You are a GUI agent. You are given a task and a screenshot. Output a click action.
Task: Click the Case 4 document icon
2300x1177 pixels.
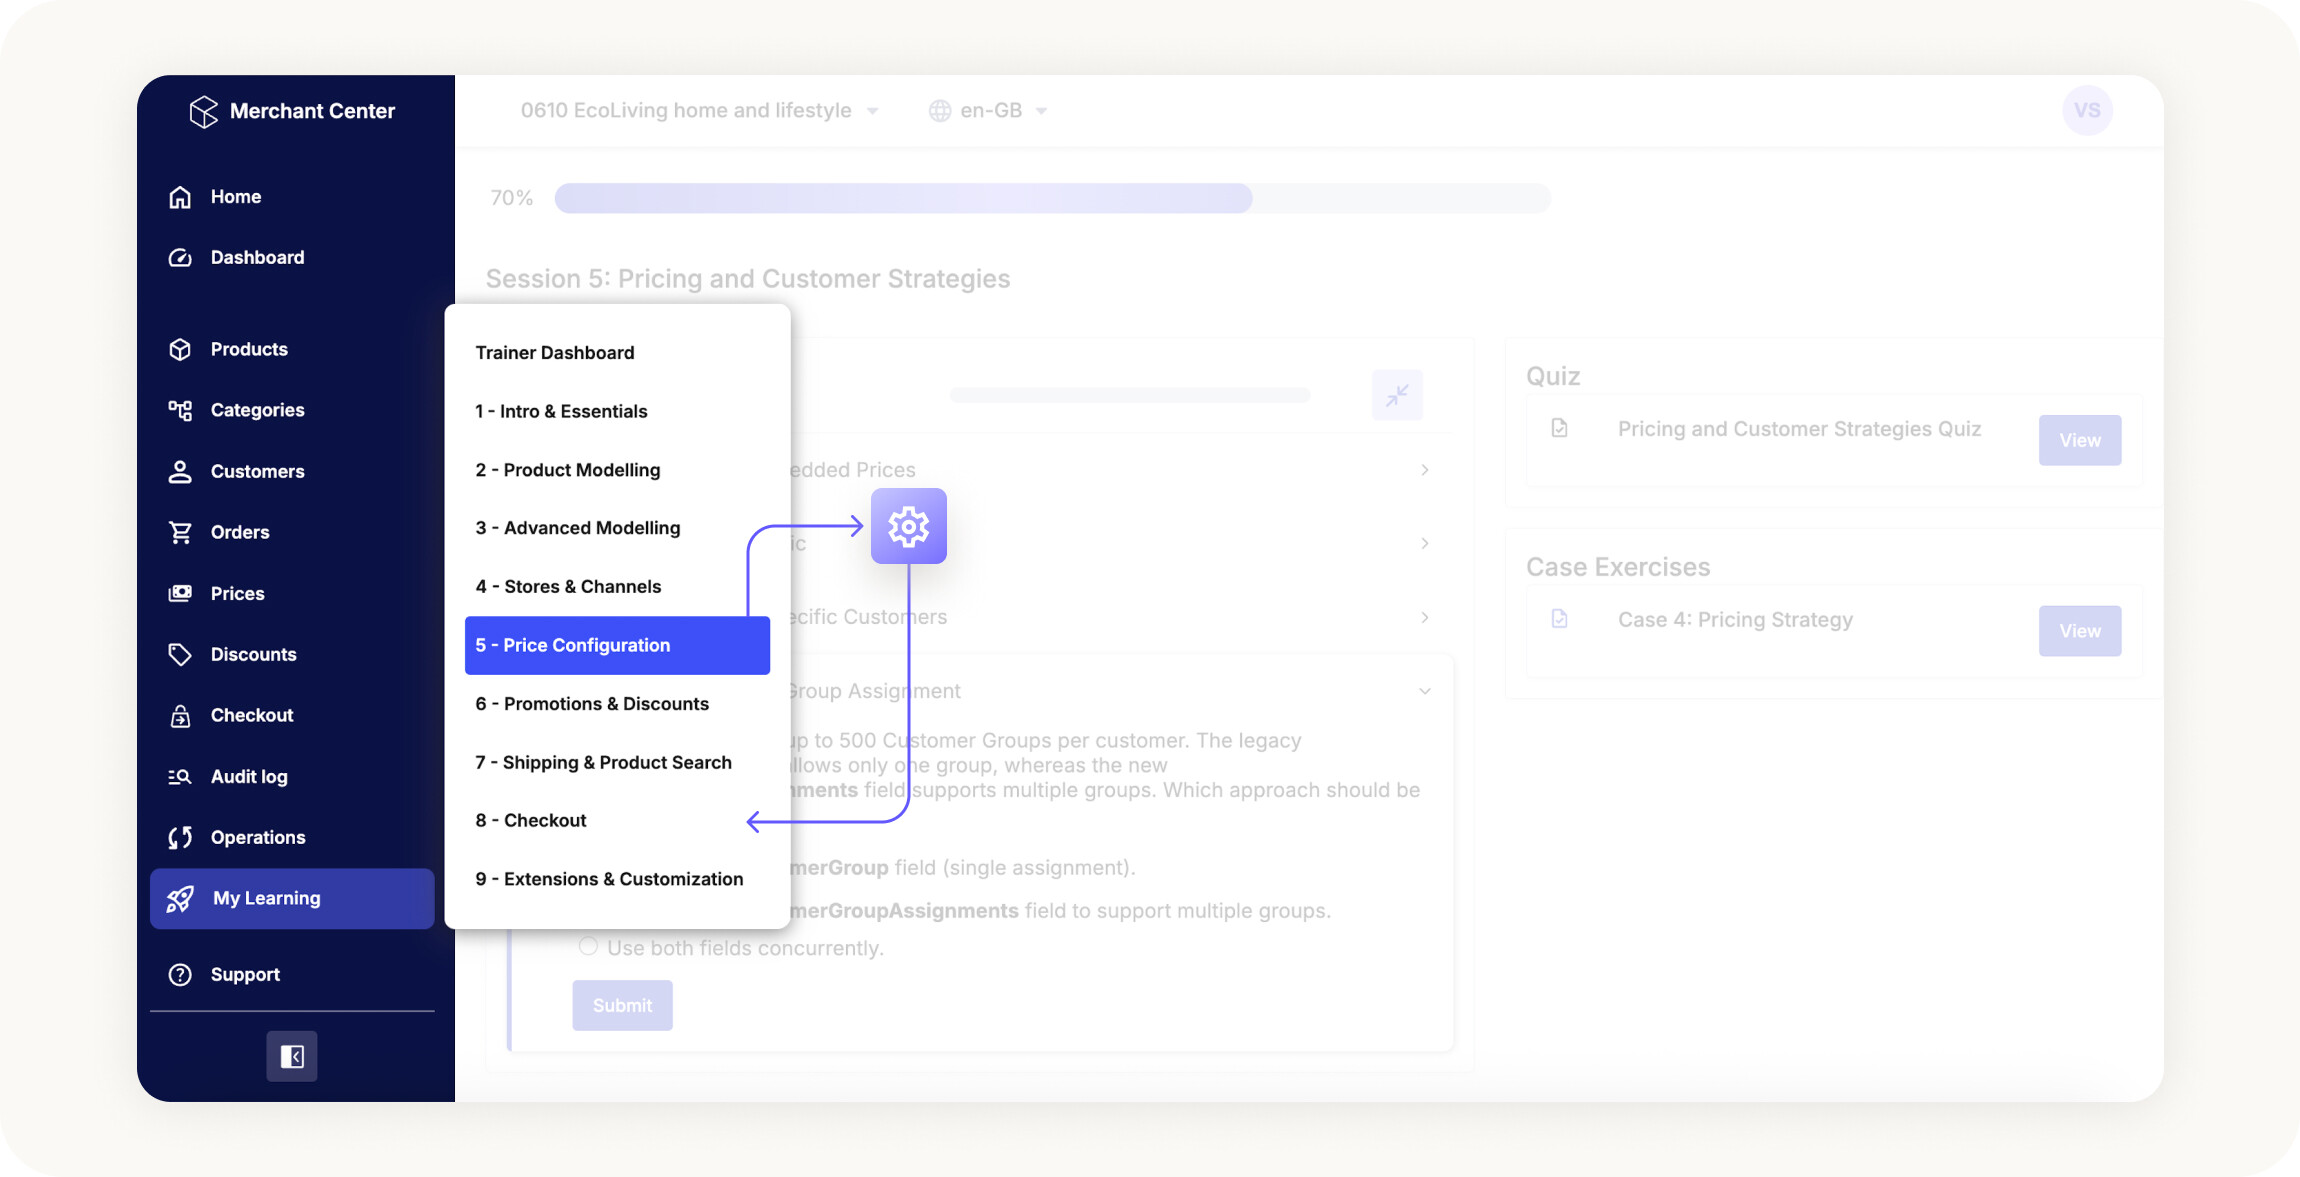tap(1559, 619)
